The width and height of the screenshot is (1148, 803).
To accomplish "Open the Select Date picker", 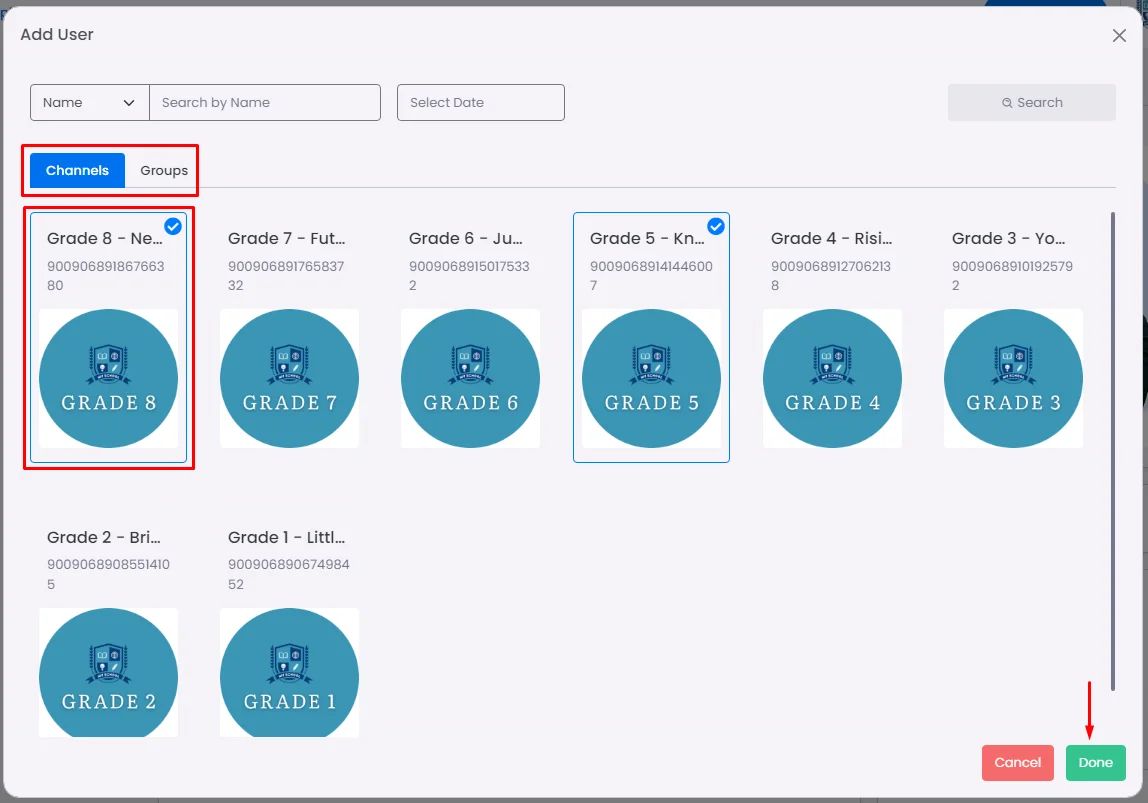I will pos(480,103).
